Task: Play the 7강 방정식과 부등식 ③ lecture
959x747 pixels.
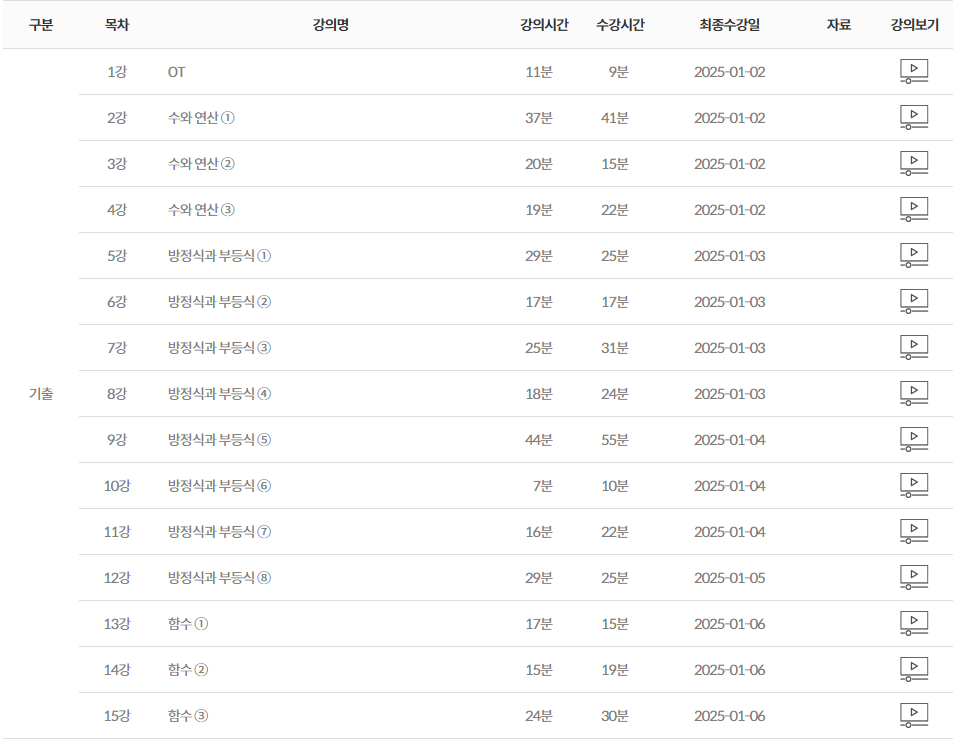Action: pyautogui.click(x=914, y=348)
